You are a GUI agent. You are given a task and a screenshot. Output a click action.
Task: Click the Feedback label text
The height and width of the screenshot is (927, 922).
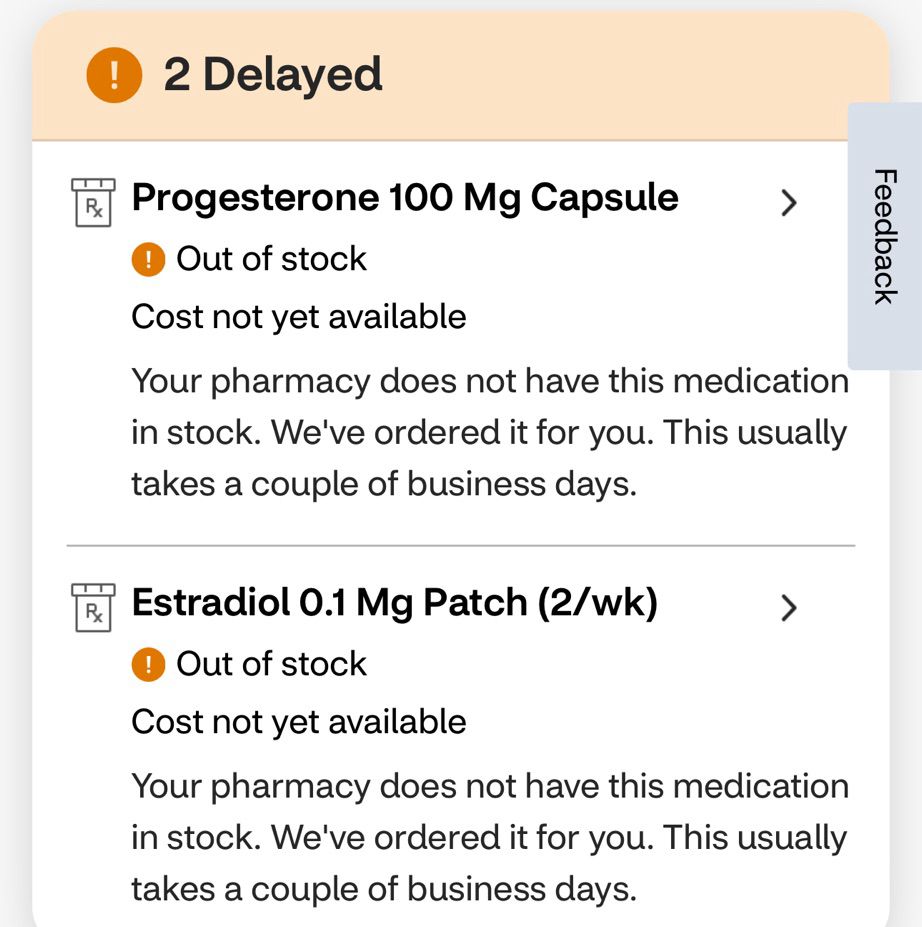[885, 236]
